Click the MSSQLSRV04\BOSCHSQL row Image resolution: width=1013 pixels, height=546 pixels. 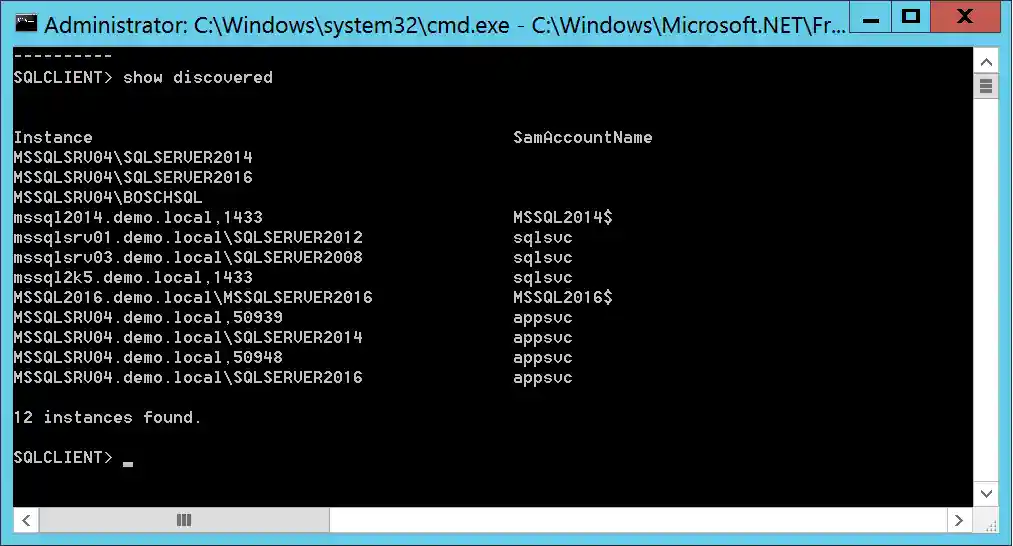[x=108, y=198]
